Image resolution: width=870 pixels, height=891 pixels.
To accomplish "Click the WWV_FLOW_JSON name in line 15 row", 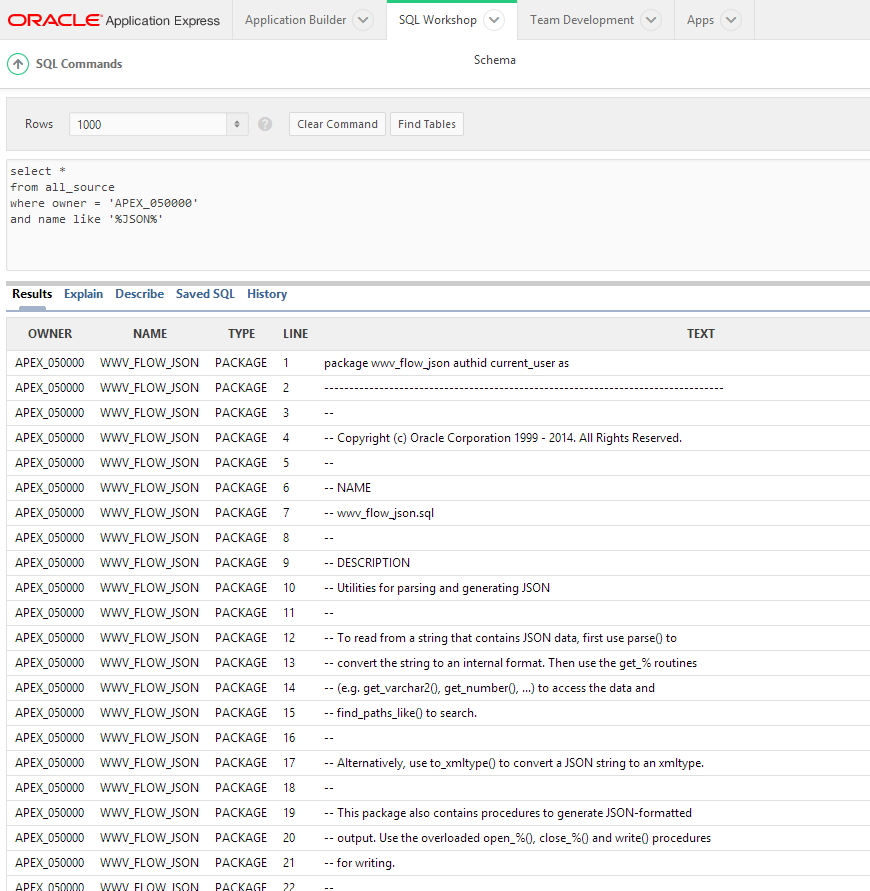I will coord(149,713).
